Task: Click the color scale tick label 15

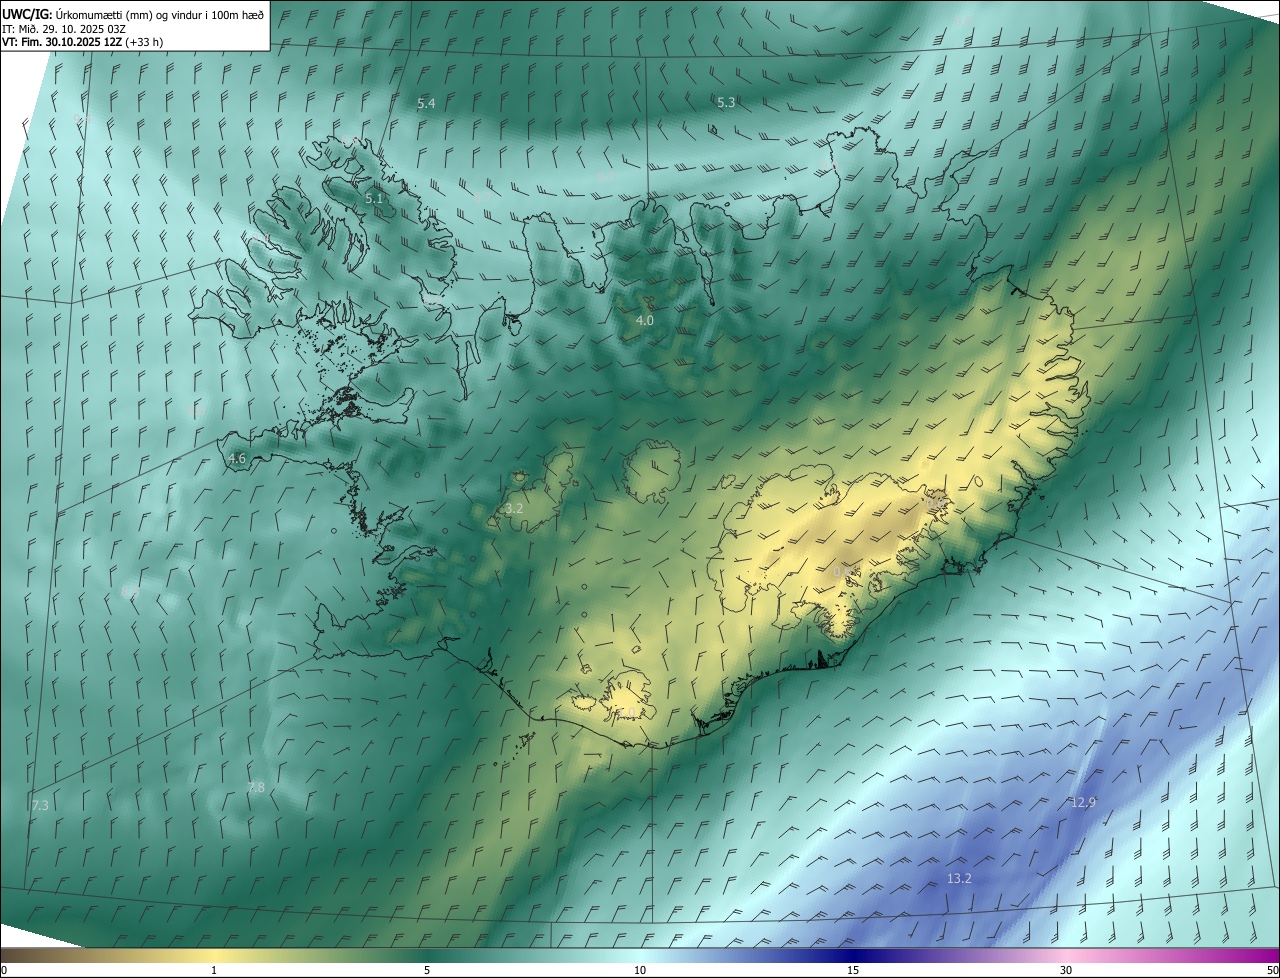Action: coord(853,971)
